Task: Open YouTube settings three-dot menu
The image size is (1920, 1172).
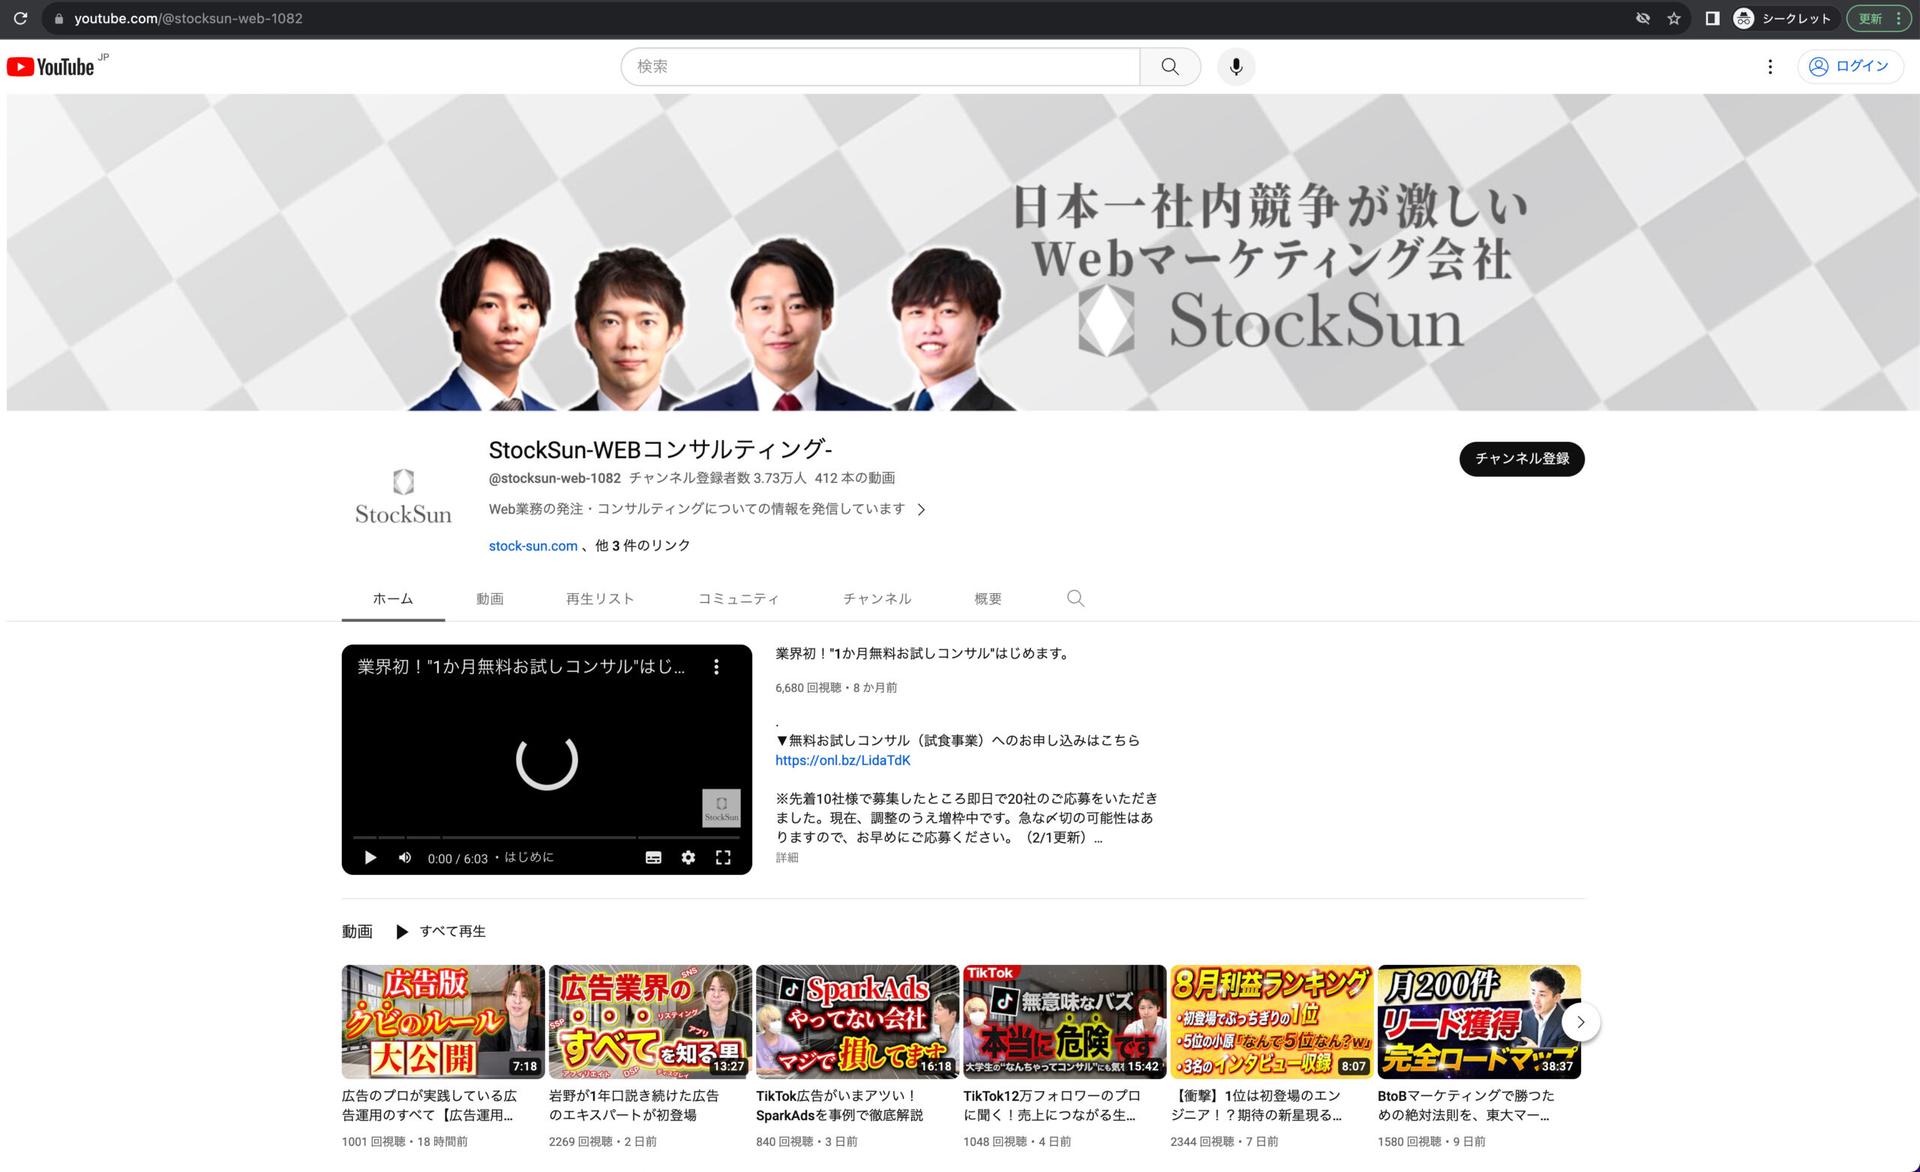Action: [x=1770, y=67]
